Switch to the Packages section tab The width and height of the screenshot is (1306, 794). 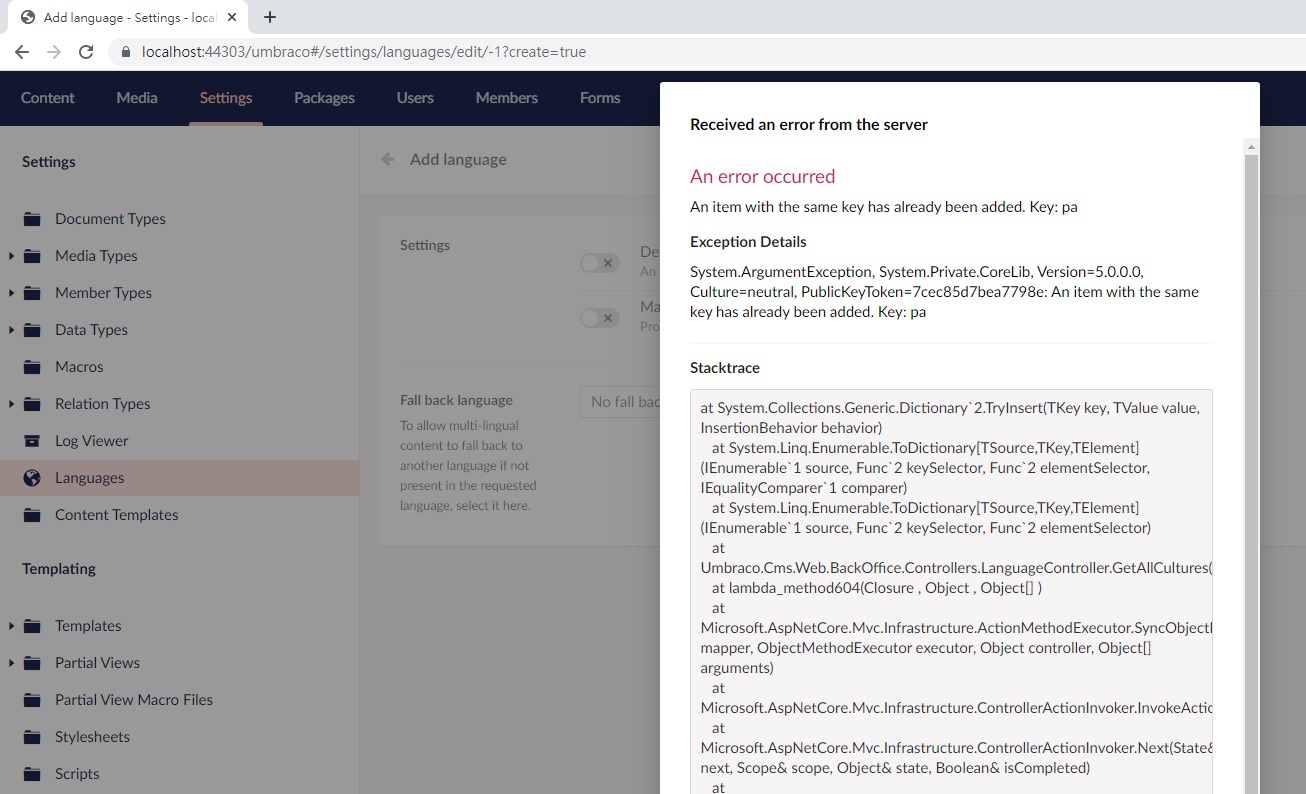(324, 98)
